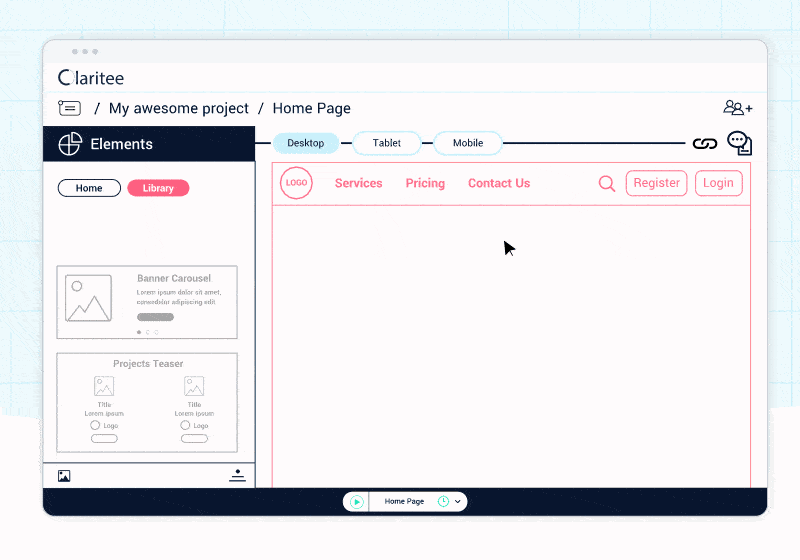Expand the Home Page dropdown chevron
The image size is (800, 560).
[458, 501]
